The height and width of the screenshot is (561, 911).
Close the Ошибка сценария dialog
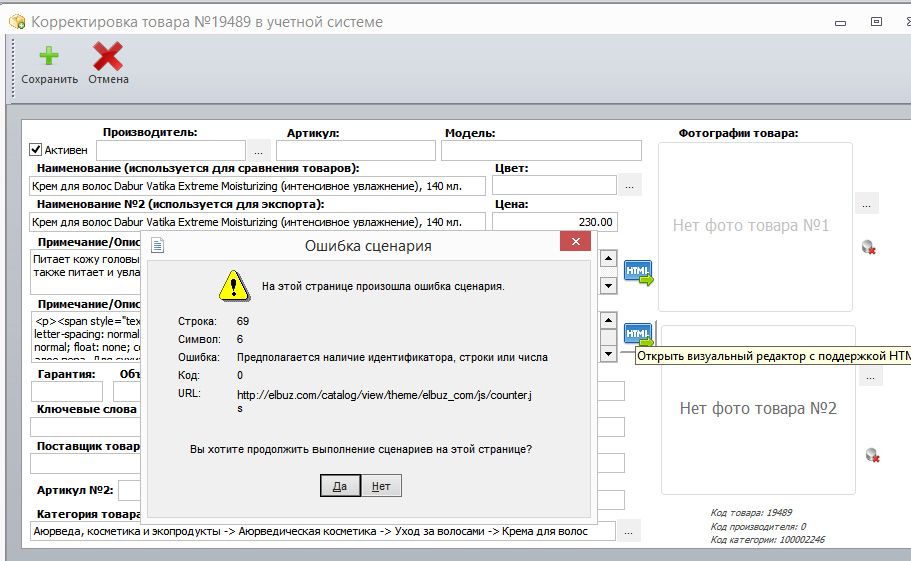[x=575, y=241]
